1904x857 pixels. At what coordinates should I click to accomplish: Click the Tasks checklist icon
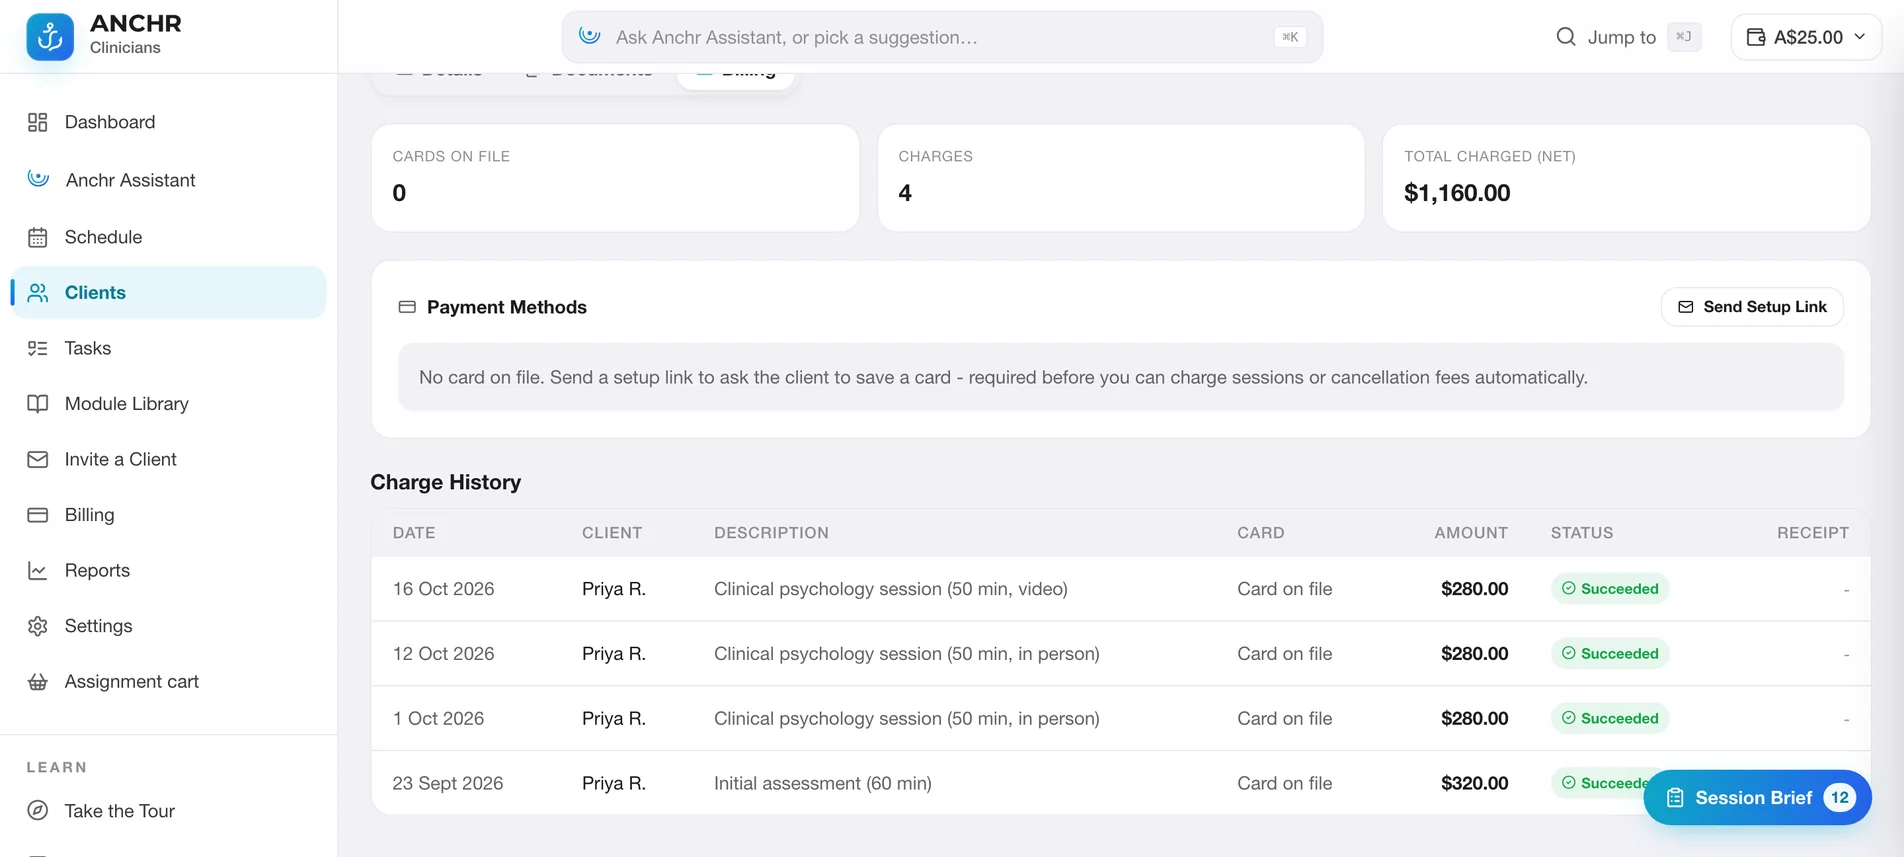coord(38,348)
